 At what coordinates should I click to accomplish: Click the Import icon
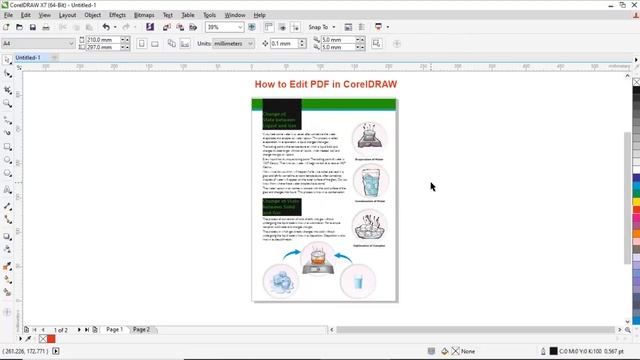click(x=167, y=27)
